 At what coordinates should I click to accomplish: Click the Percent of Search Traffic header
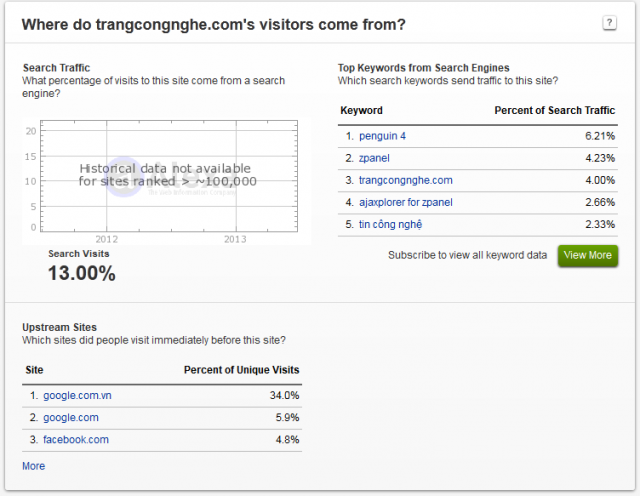pos(556,110)
